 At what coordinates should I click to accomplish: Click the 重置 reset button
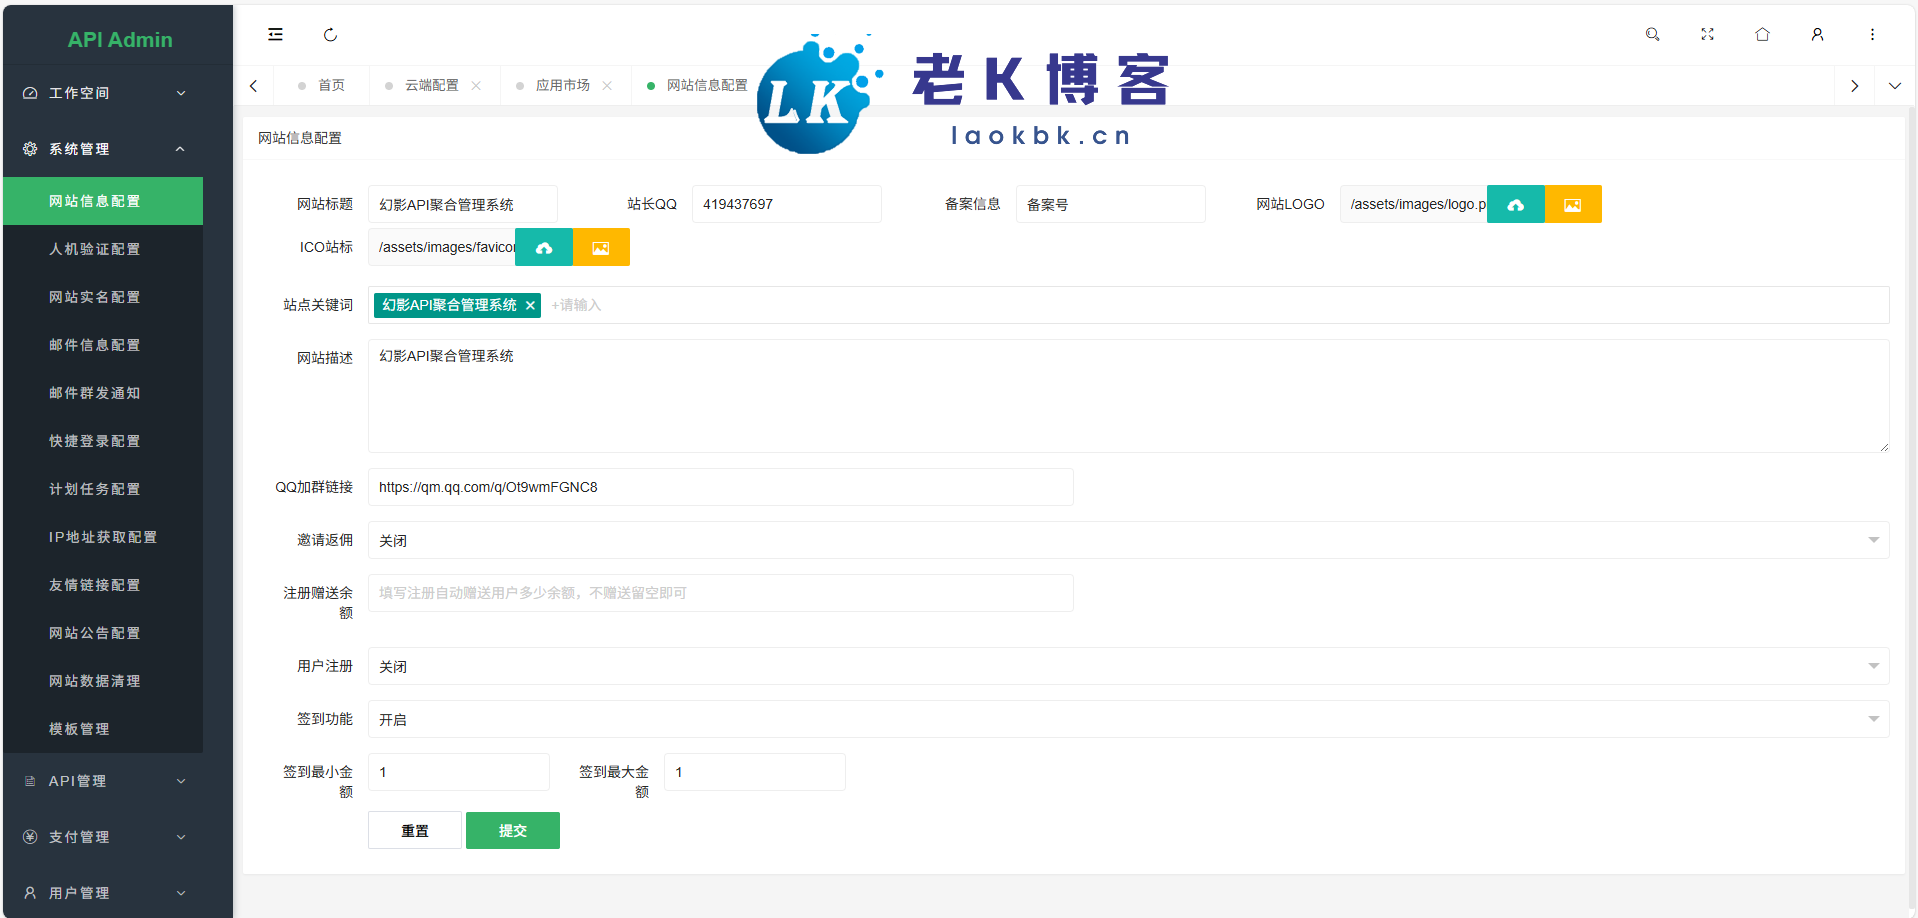[x=414, y=830]
